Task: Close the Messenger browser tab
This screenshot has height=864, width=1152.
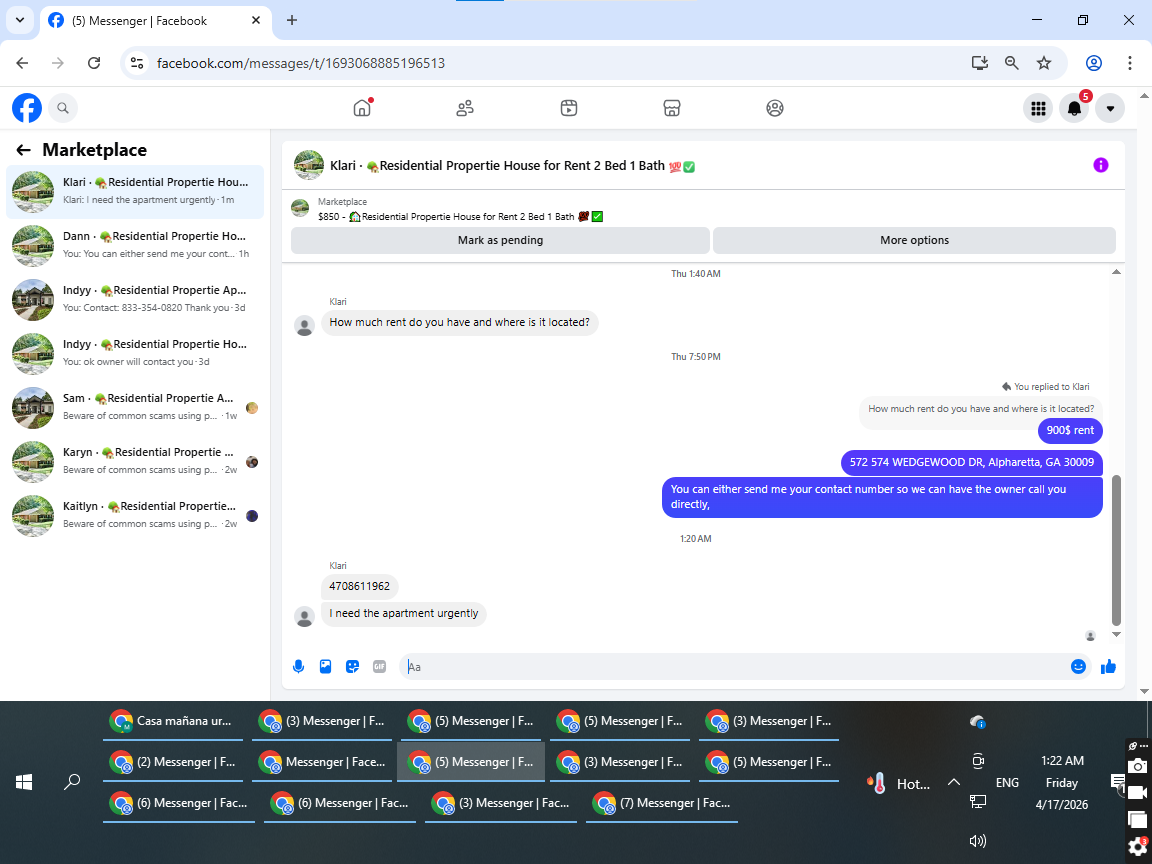Action: (x=256, y=21)
